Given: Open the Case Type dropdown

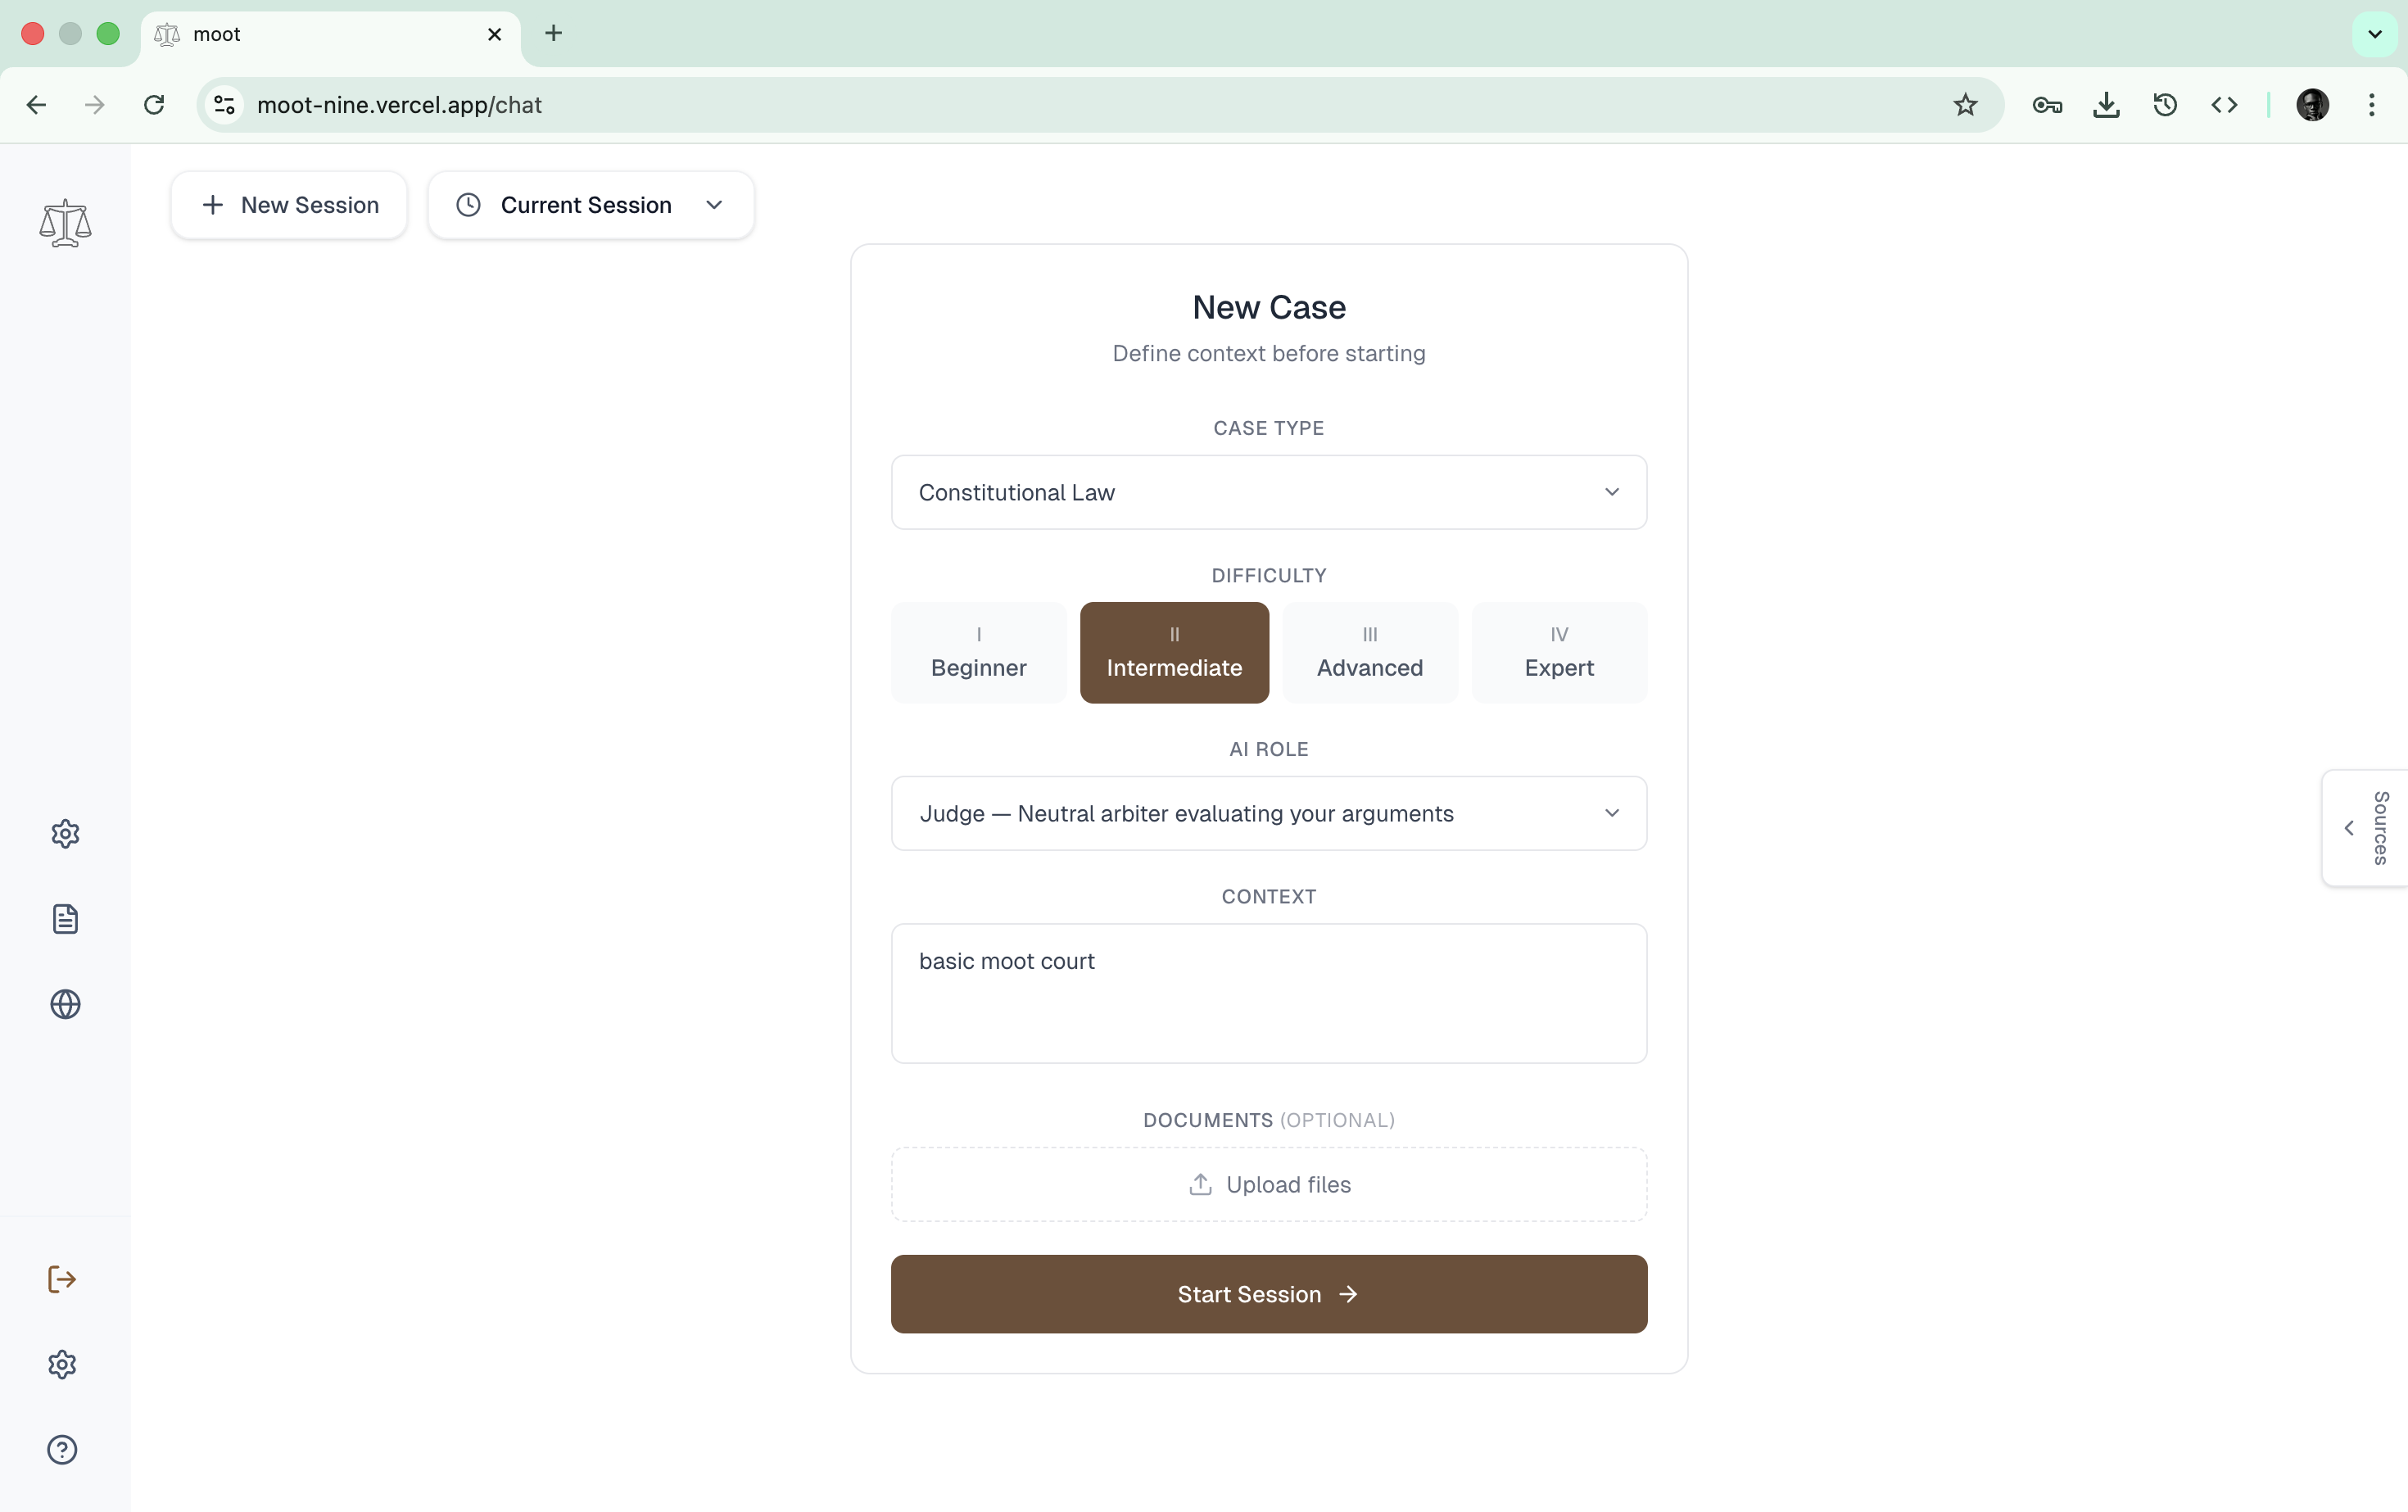Looking at the screenshot, I should 1268,492.
